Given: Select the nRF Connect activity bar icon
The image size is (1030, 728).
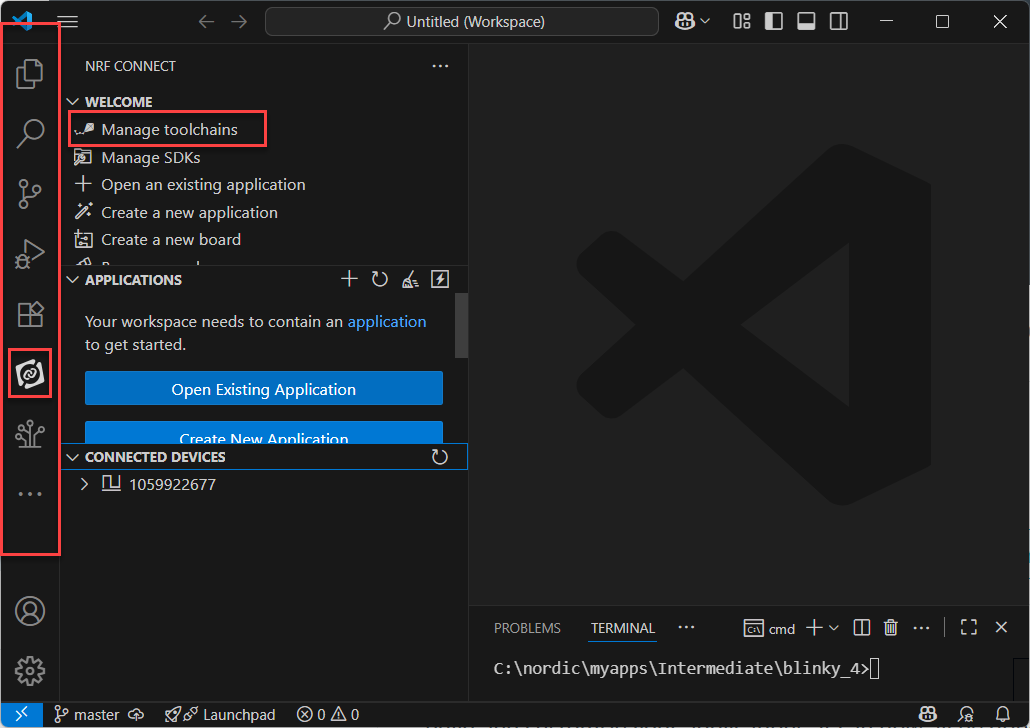Looking at the screenshot, I should point(30,373).
